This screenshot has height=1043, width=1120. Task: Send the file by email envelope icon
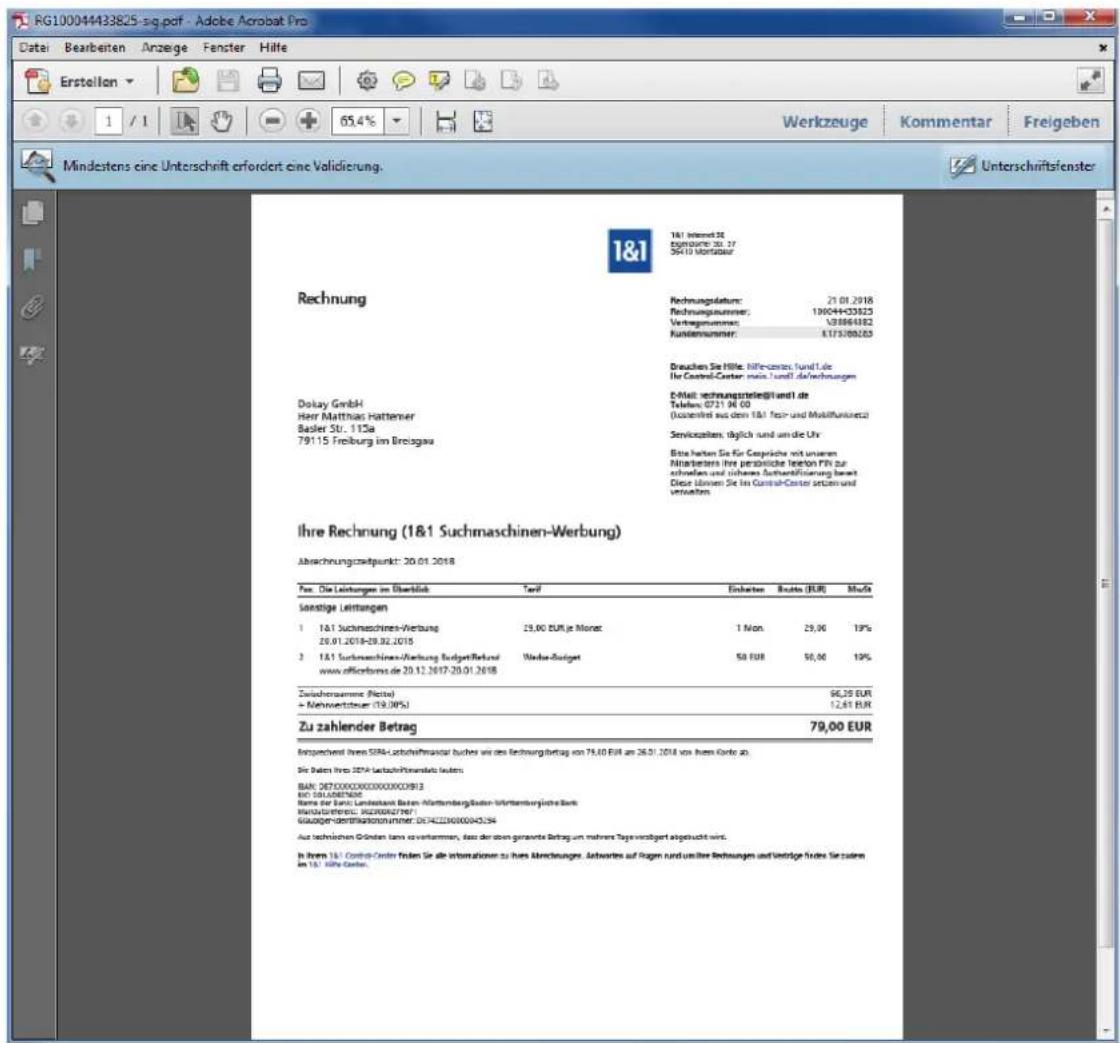311,81
